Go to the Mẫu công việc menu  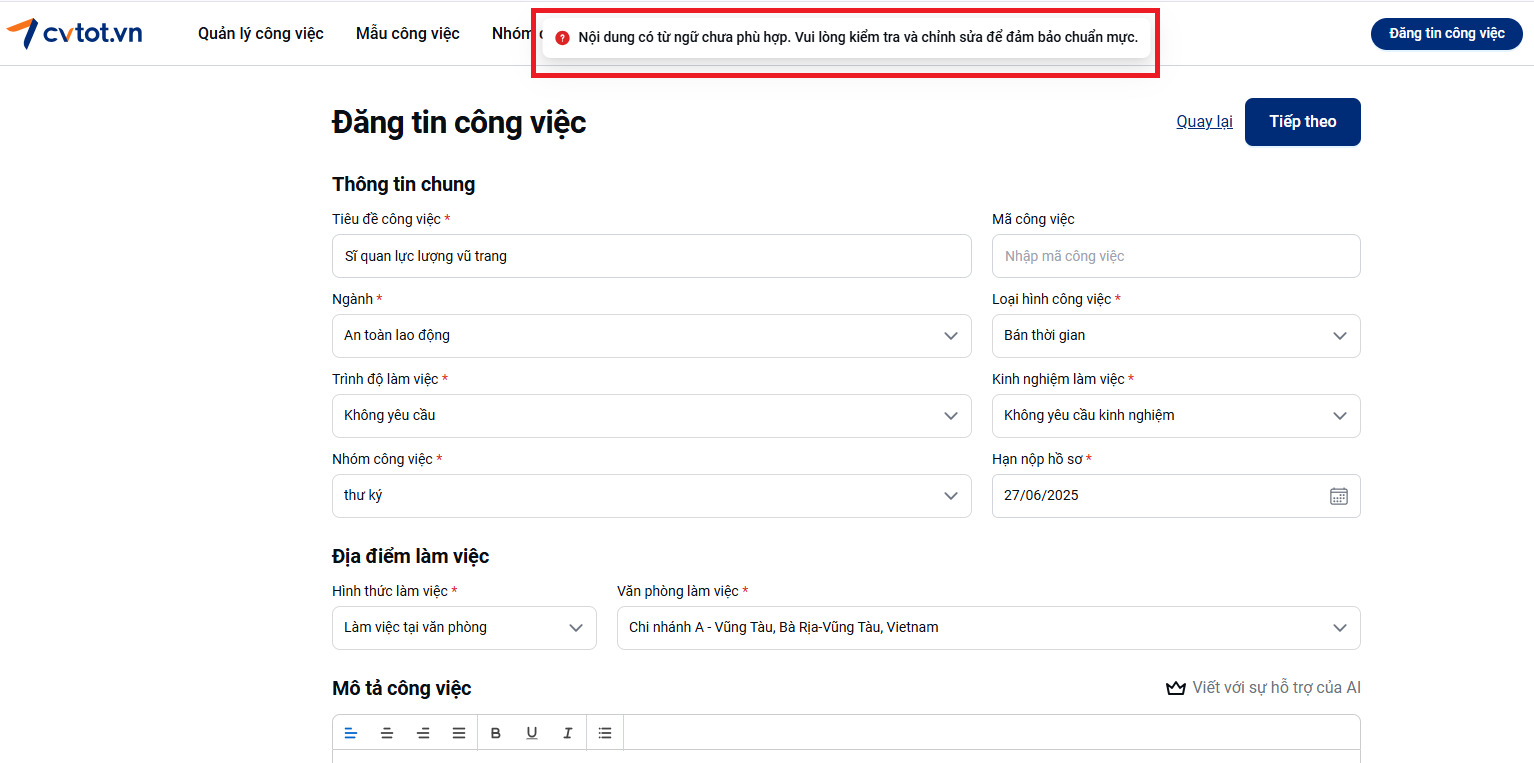pos(408,34)
